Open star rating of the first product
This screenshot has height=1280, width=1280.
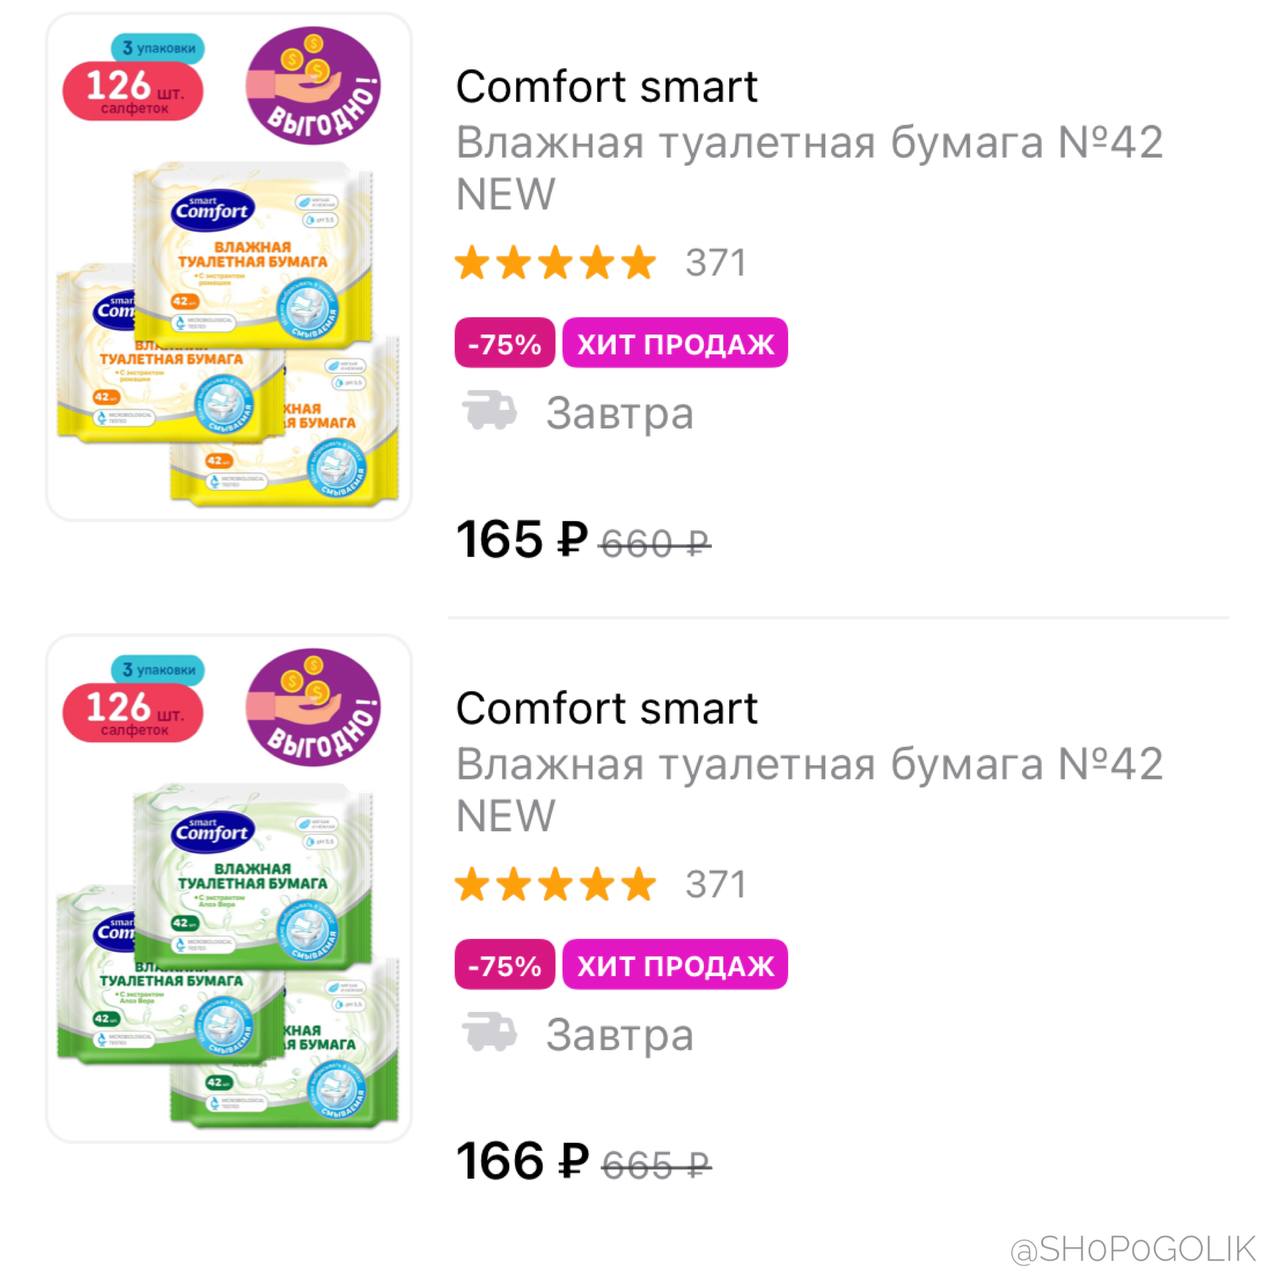pyautogui.click(x=555, y=263)
